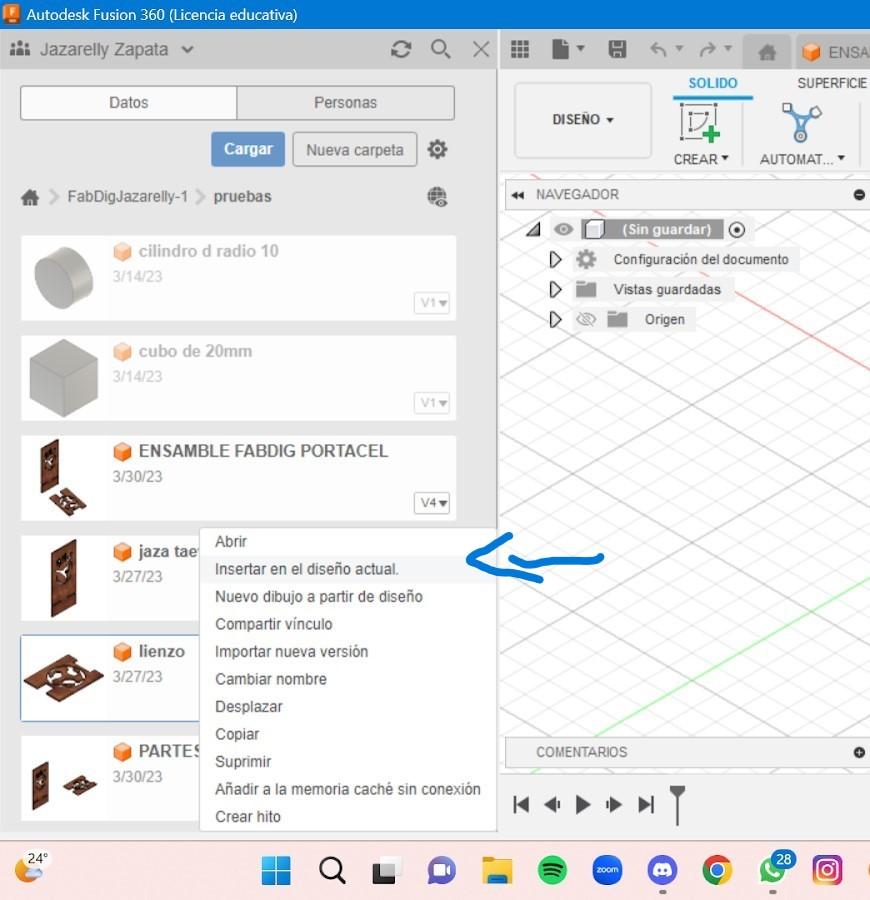Open File Explorer from the taskbar

pos(497,870)
